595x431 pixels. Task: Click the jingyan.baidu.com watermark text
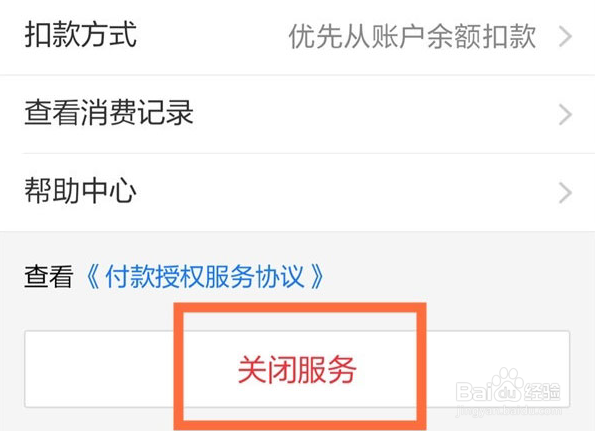pos(508,411)
